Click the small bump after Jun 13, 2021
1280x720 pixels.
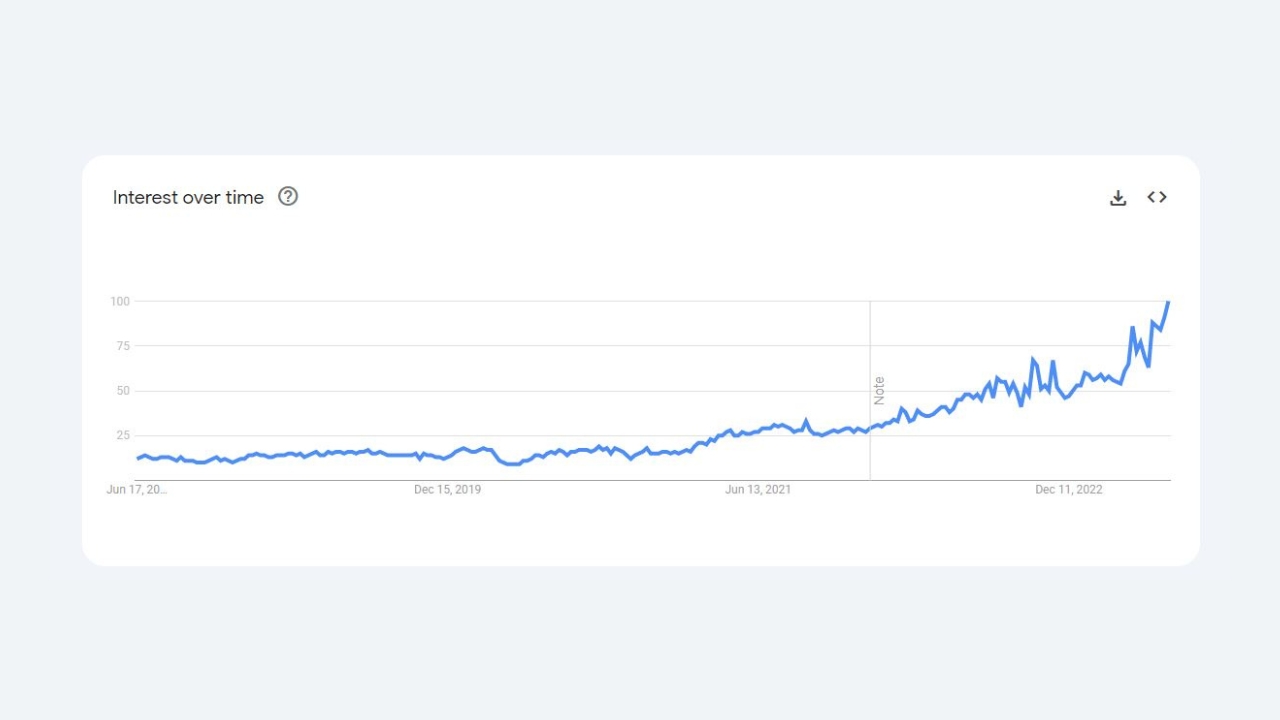click(806, 421)
